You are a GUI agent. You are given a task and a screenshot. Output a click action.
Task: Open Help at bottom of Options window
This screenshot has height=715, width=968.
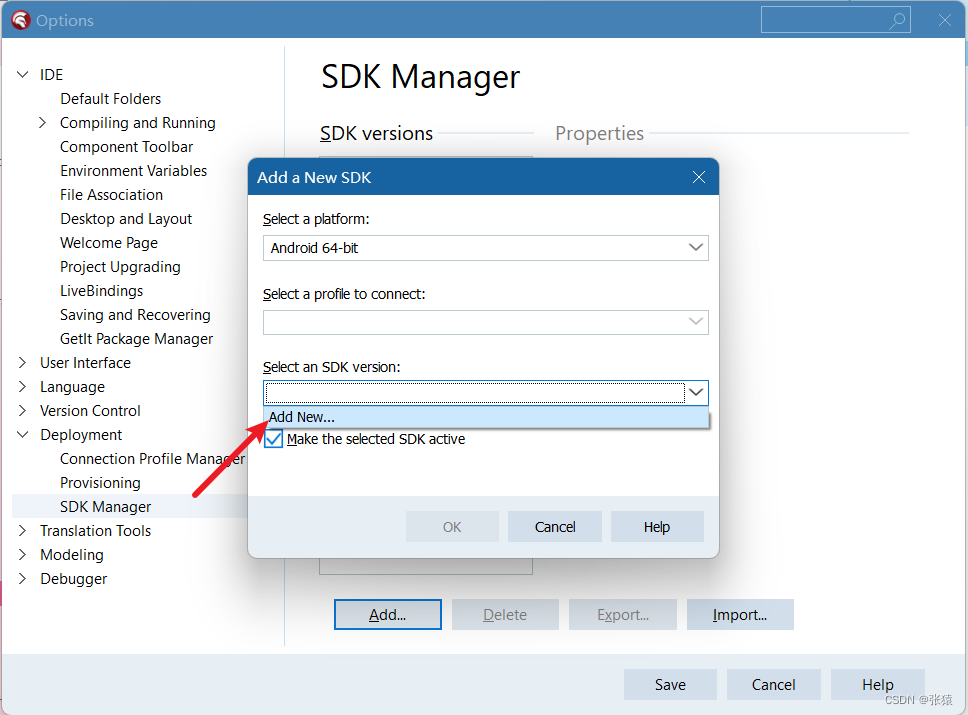point(878,685)
